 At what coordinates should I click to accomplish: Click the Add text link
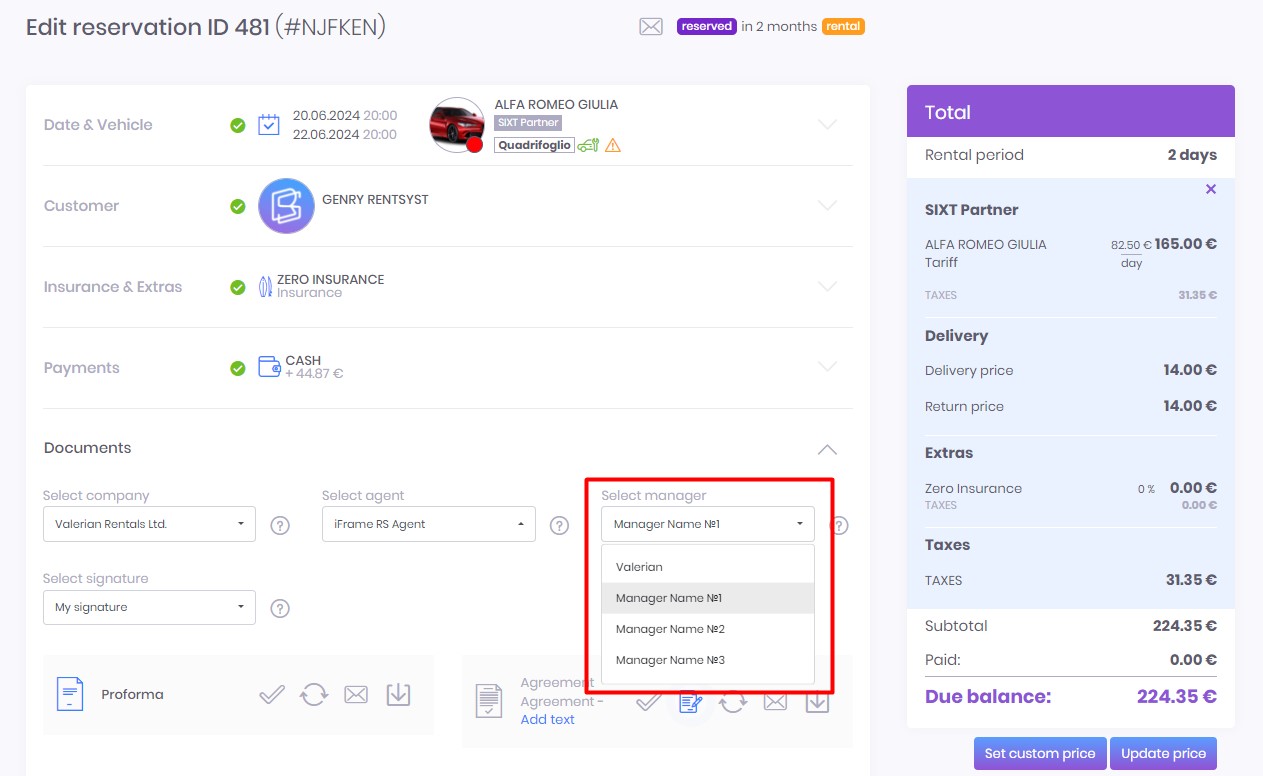[x=547, y=719]
